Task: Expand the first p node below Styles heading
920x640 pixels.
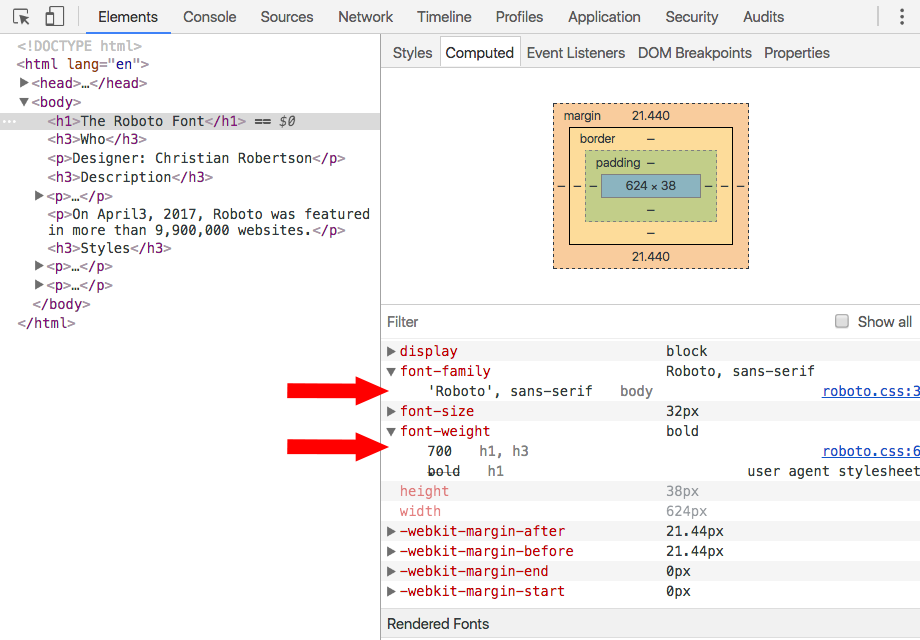Action: pos(39,266)
